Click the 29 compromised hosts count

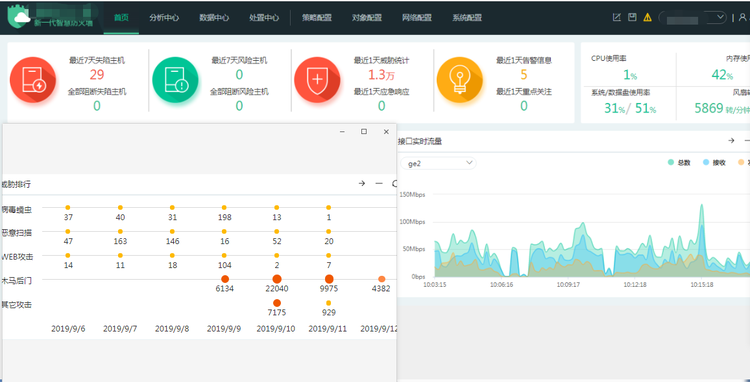[97, 75]
